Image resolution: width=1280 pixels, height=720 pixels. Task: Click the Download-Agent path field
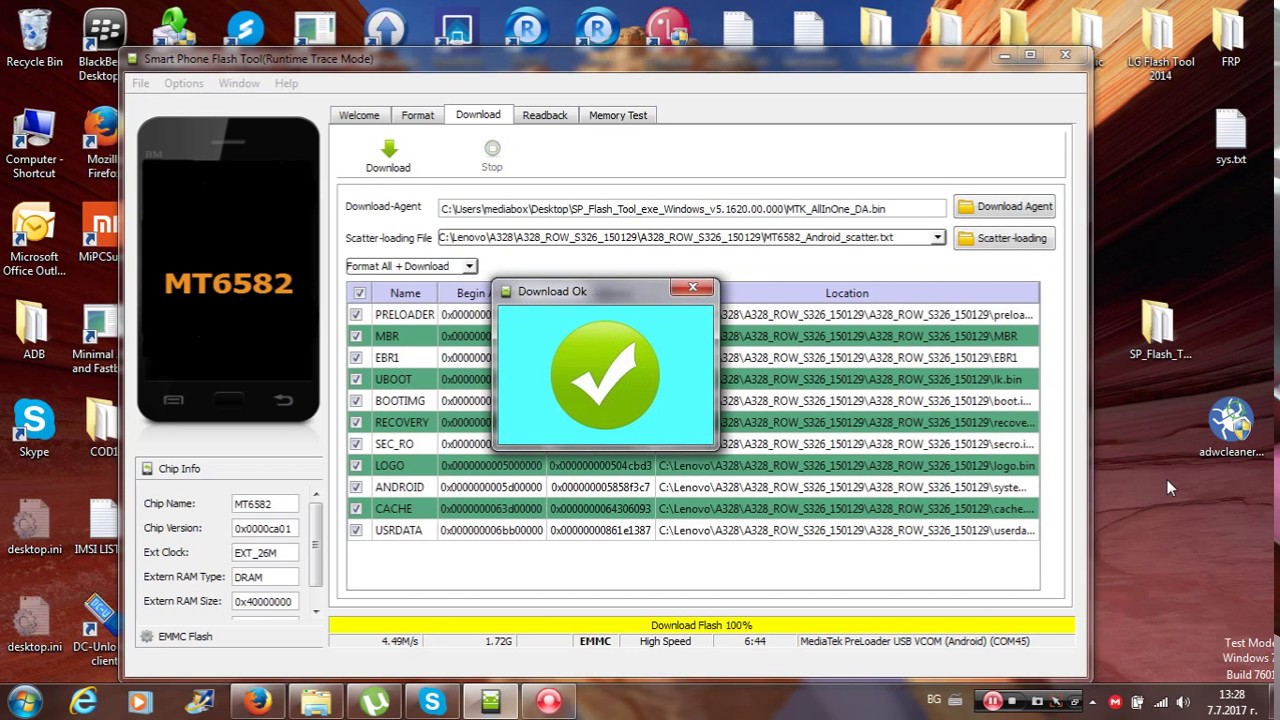coord(691,208)
